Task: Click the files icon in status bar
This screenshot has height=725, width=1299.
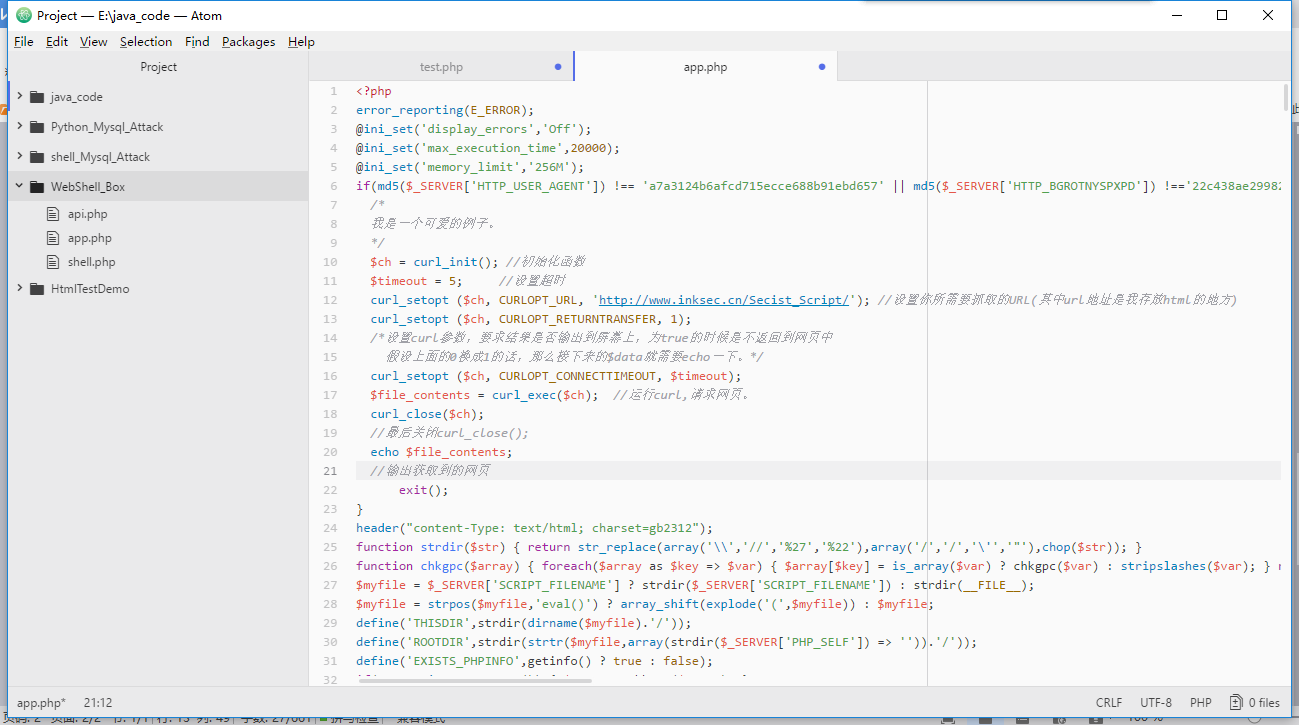Action: point(1237,703)
